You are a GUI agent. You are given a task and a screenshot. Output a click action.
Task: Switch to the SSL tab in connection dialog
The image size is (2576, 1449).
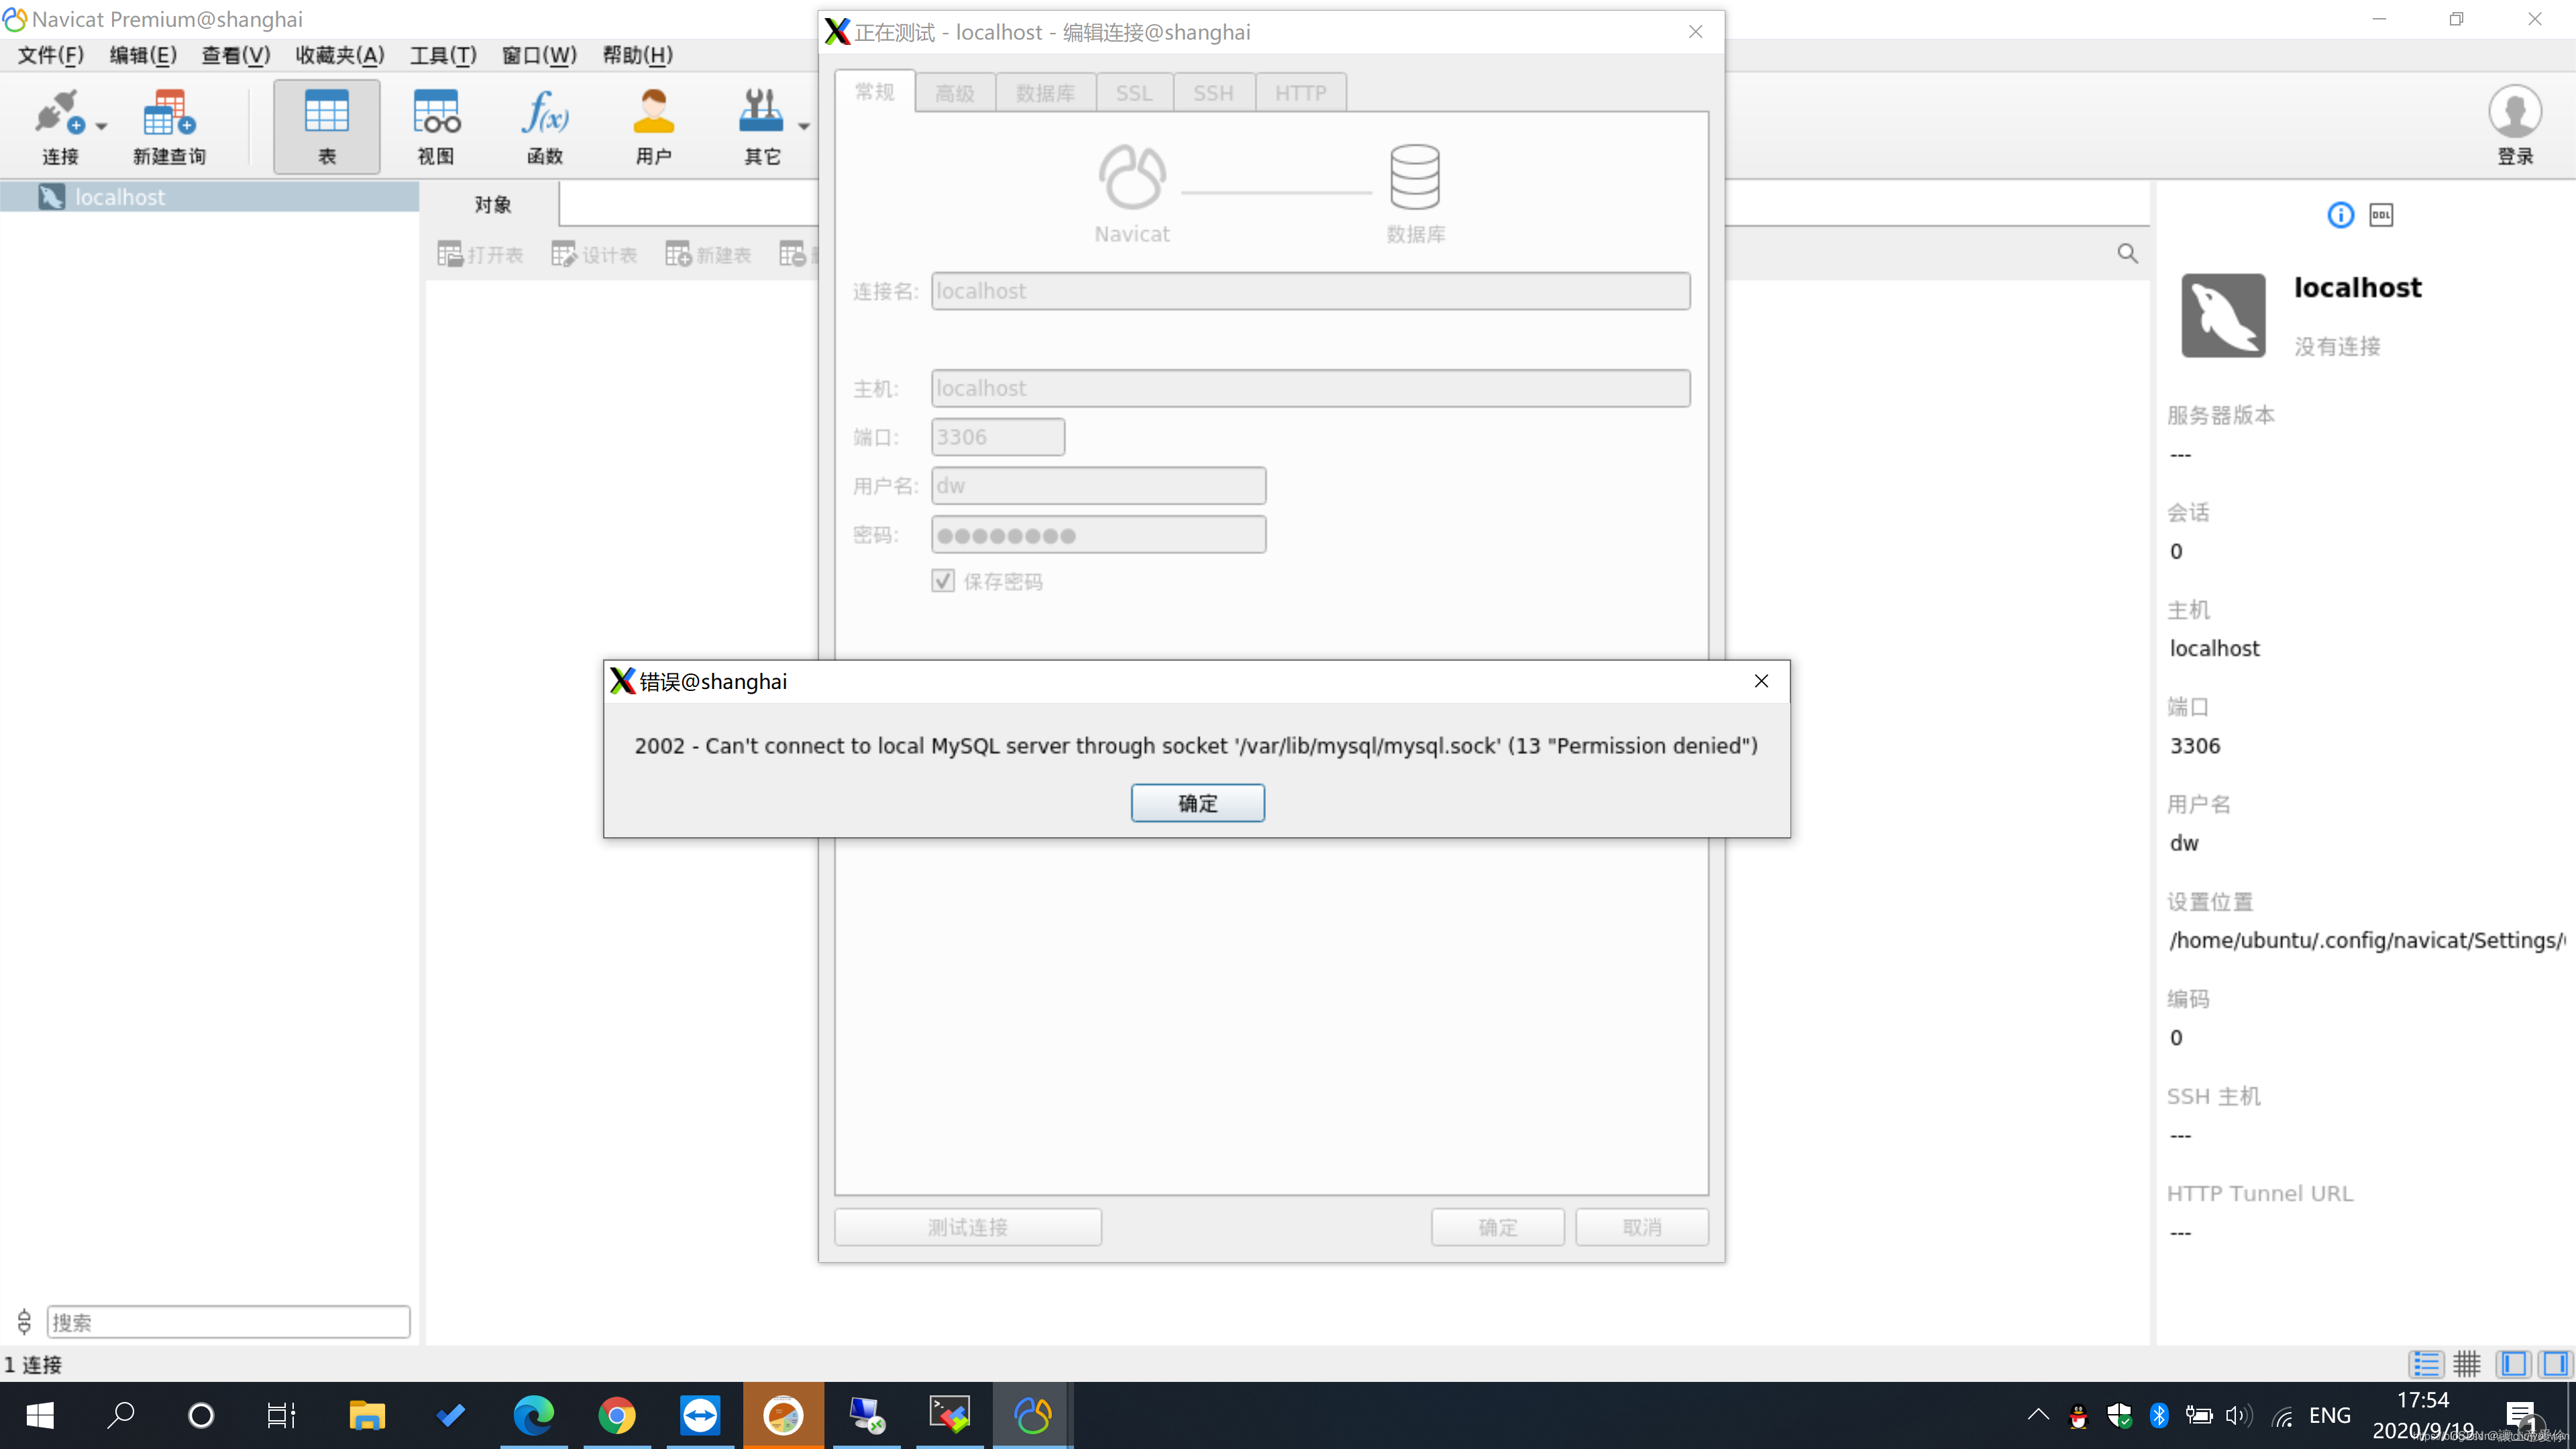[x=1134, y=93]
